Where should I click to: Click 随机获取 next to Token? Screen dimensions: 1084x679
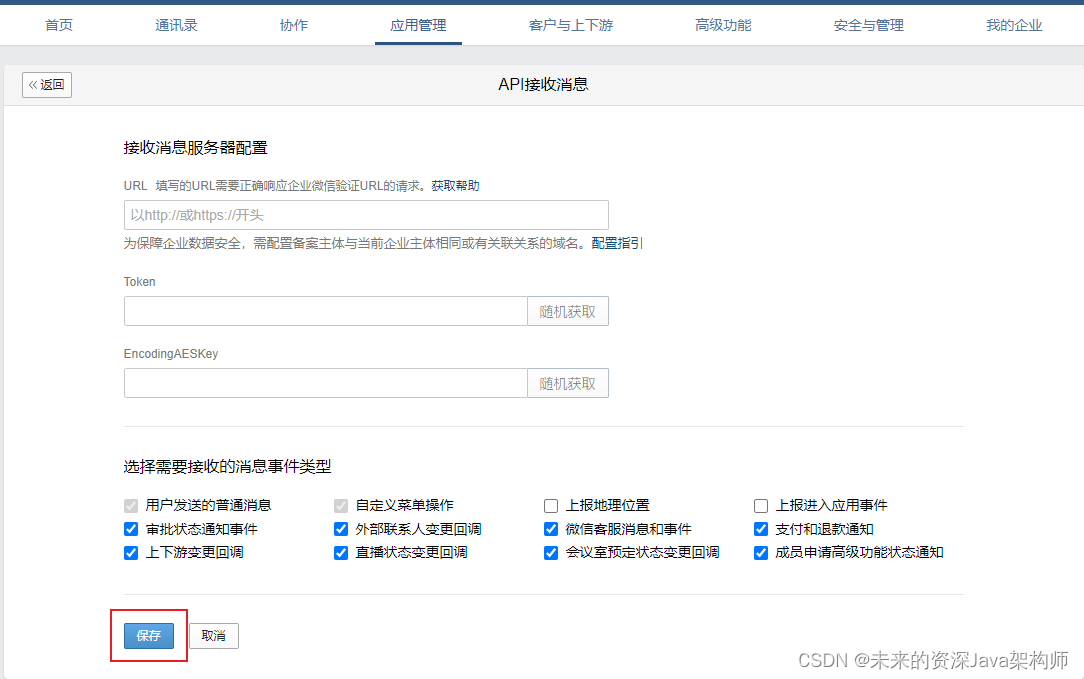point(568,311)
